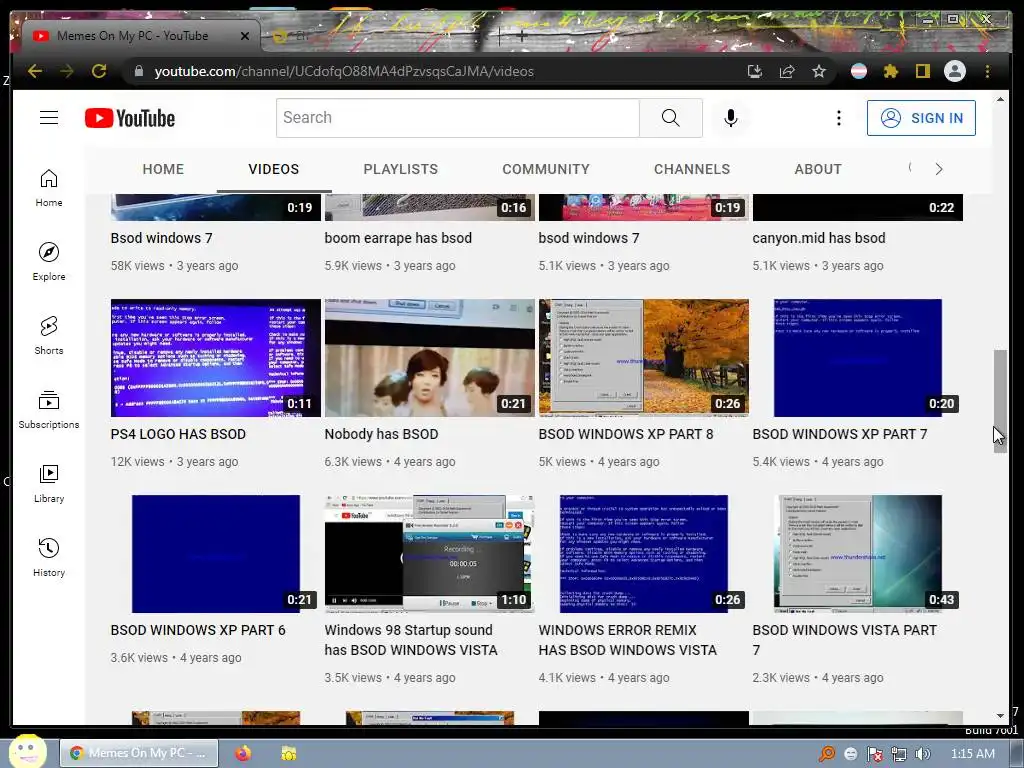Go to Home in the sidebar
Viewport: 1024px width, 768px height.
point(49,188)
